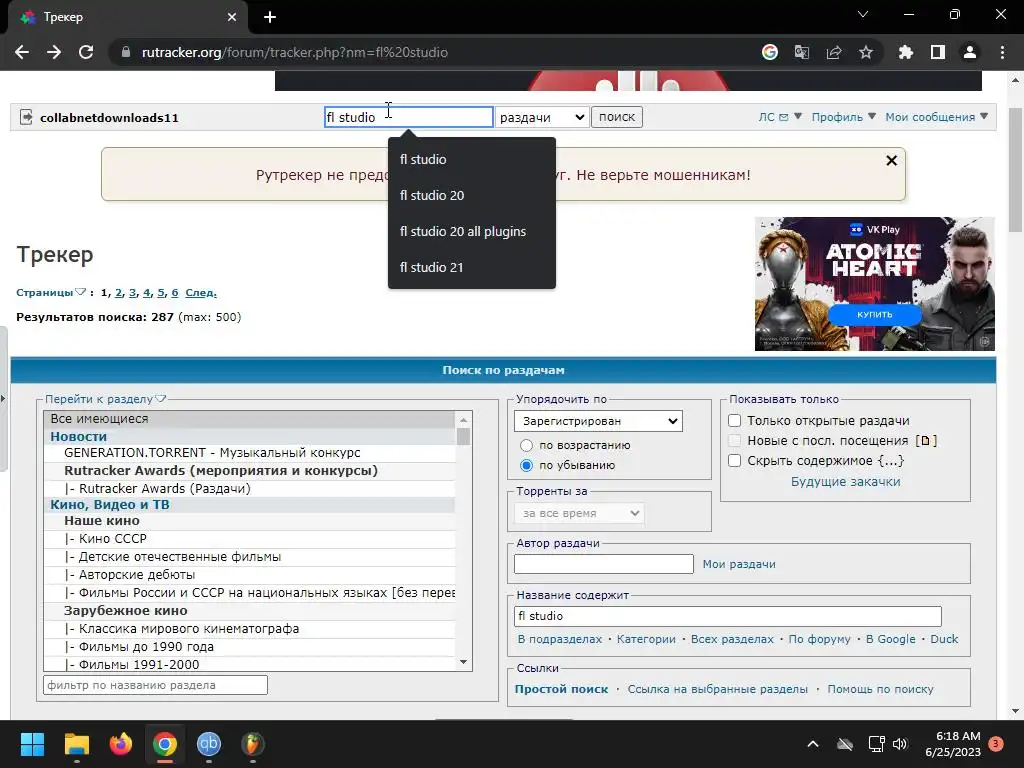Screen dimensions: 1024x768
Task: Click the Название содержит field
Action: (x=728, y=616)
